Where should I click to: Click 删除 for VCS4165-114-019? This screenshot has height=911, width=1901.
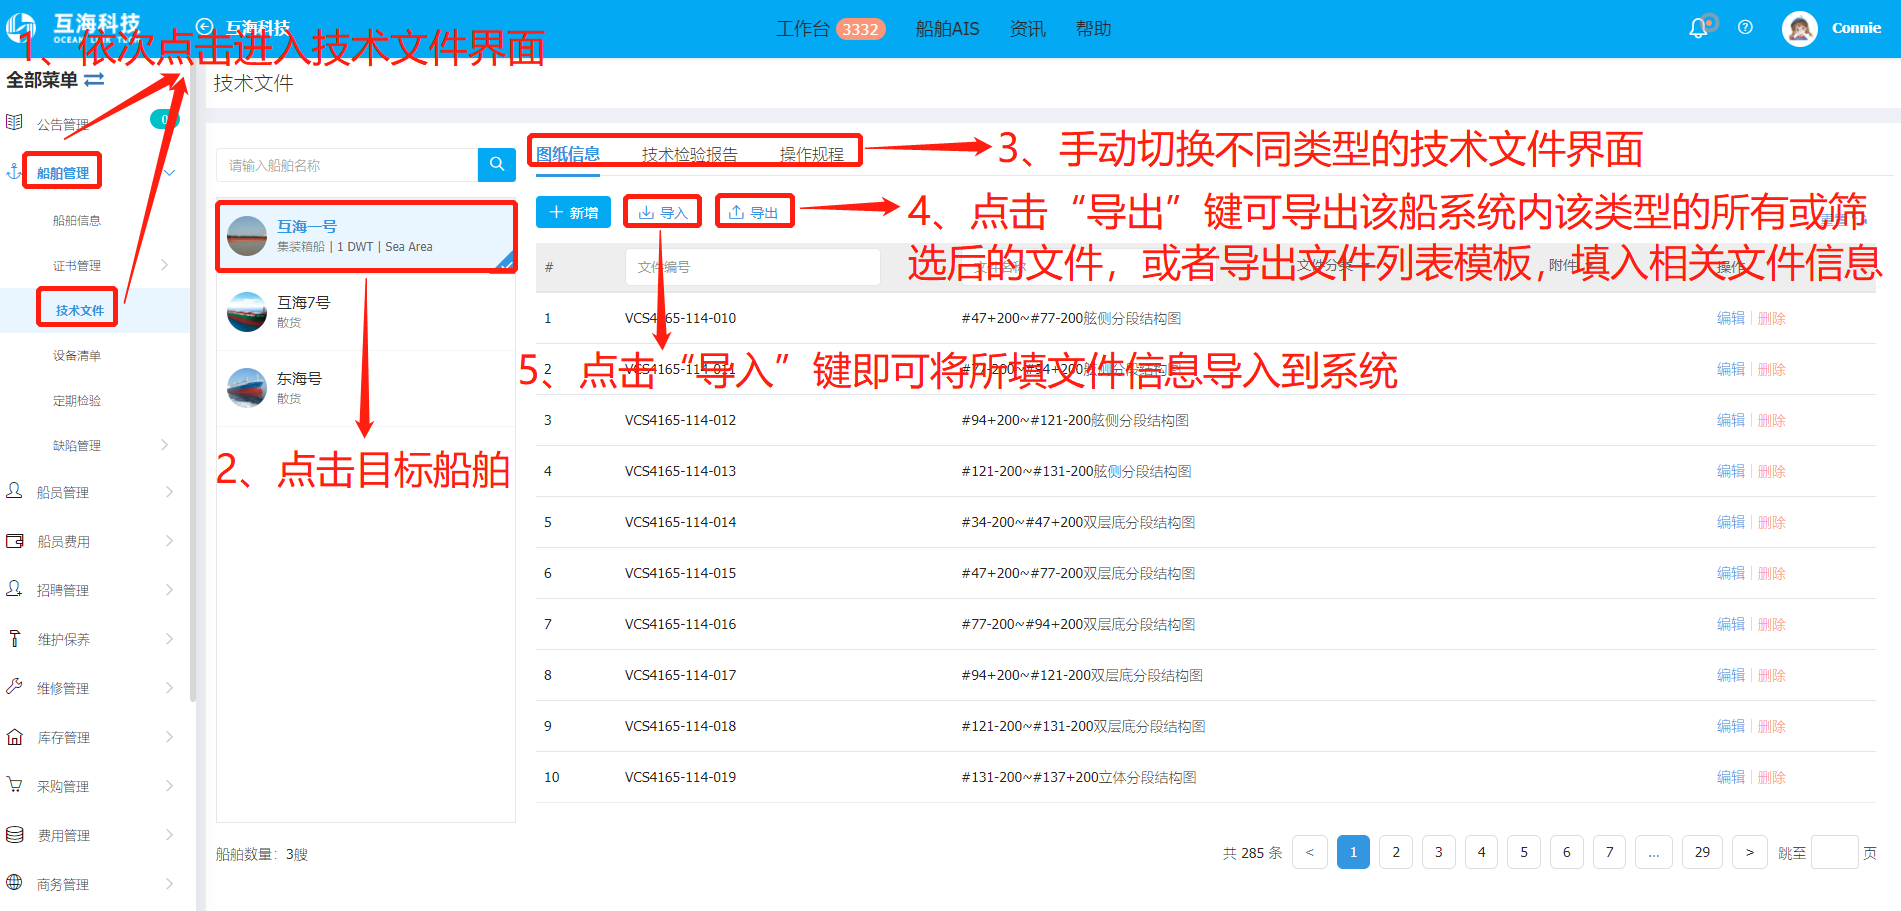(x=1772, y=777)
